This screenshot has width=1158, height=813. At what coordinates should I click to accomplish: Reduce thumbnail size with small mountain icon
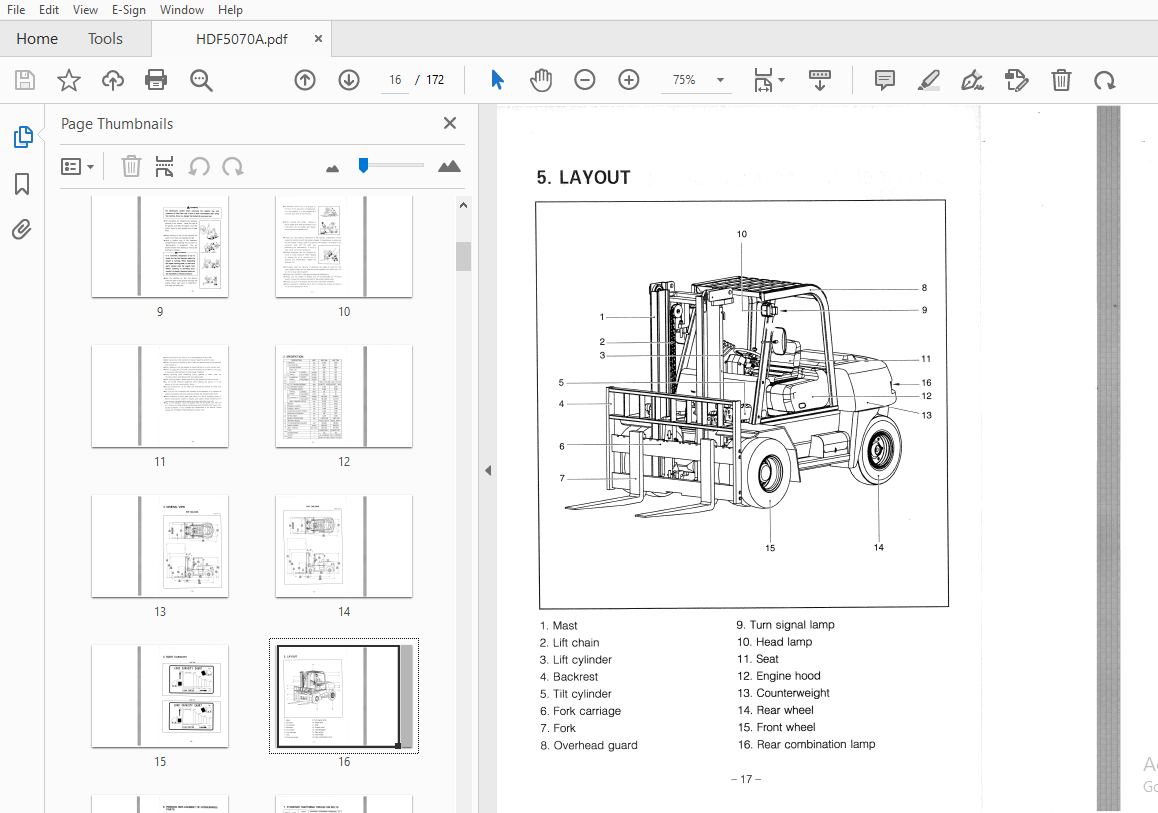coord(332,168)
